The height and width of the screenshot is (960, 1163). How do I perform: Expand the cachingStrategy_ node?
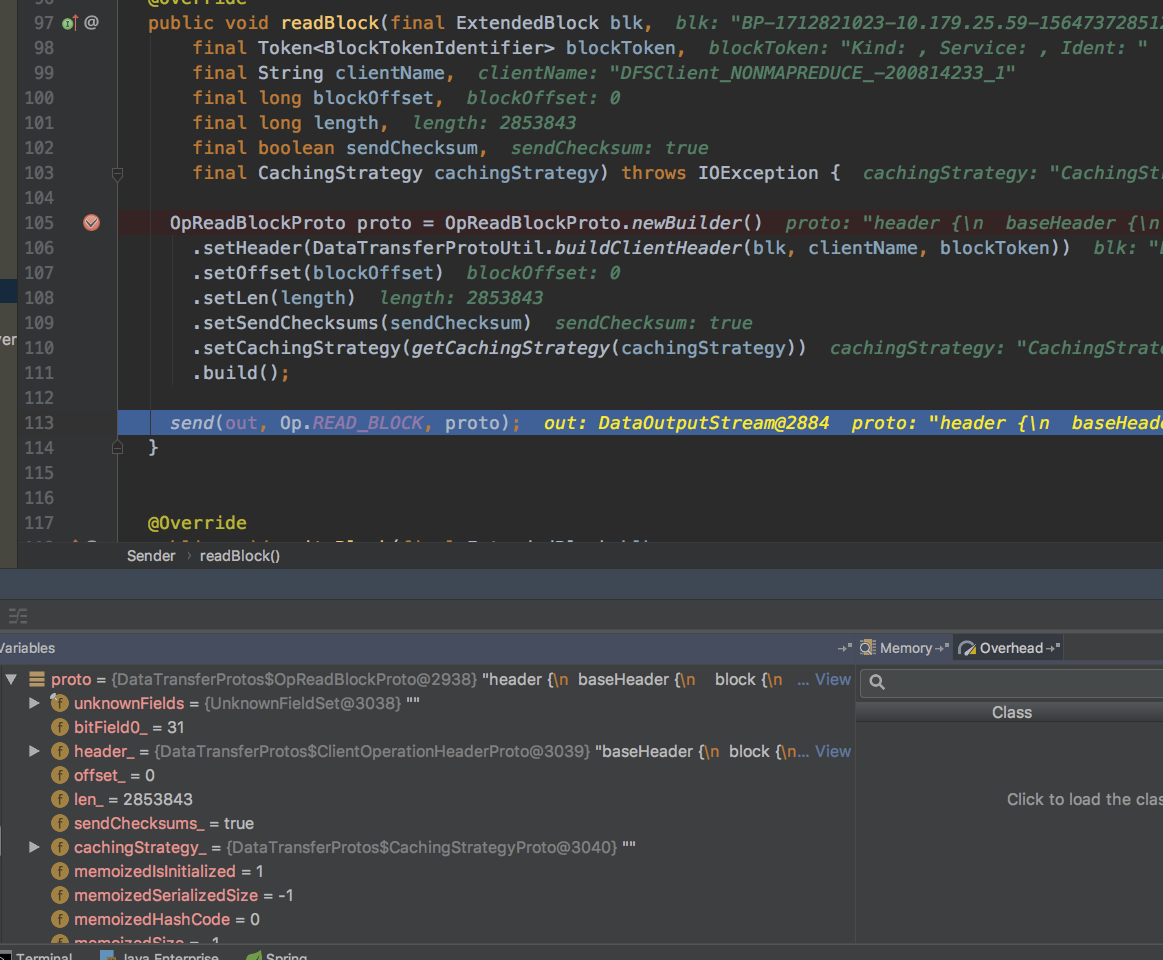(x=34, y=846)
